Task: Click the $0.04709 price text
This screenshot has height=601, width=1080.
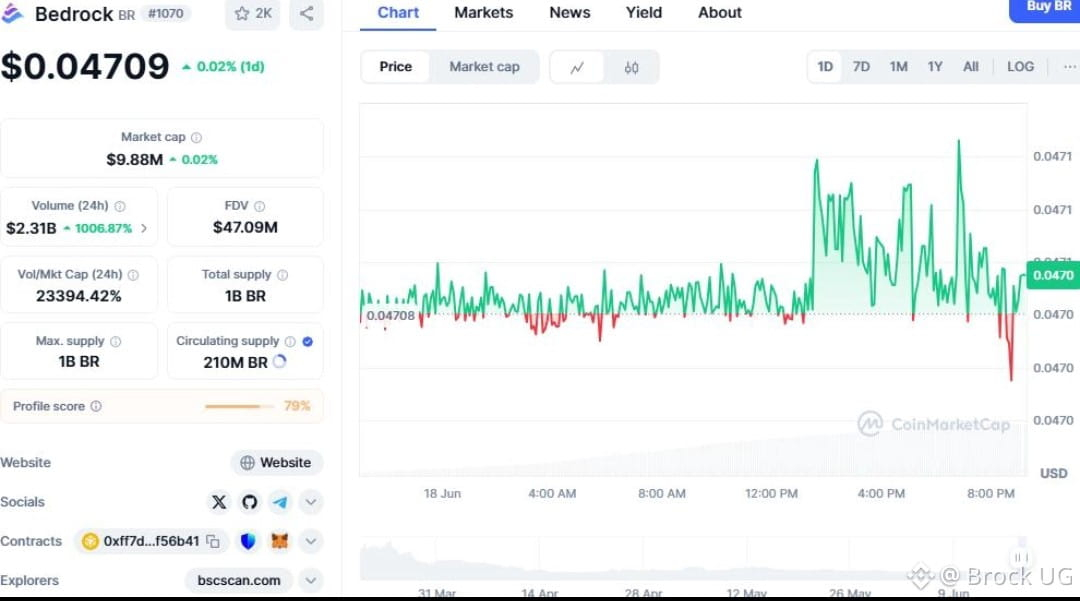Action: coord(85,66)
